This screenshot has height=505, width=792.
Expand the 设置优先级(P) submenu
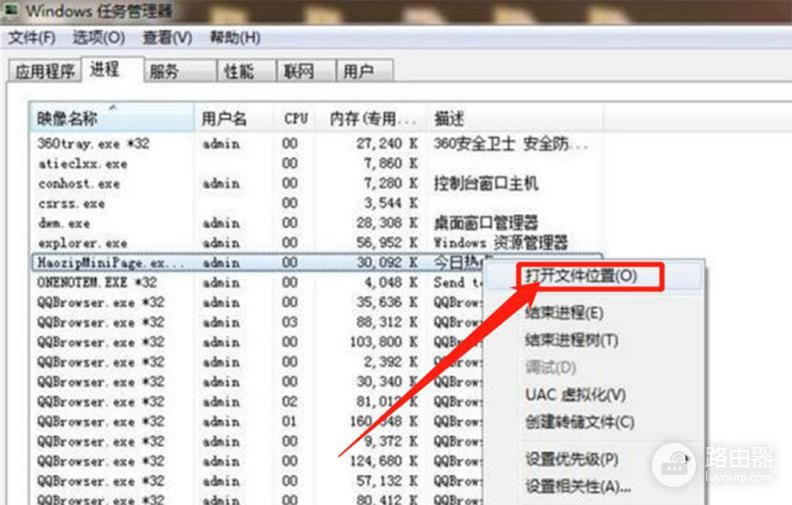[x=571, y=459]
